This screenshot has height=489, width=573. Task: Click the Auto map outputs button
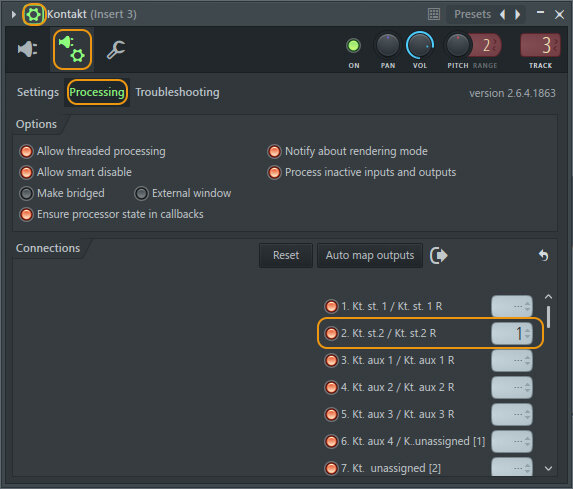tap(370, 255)
